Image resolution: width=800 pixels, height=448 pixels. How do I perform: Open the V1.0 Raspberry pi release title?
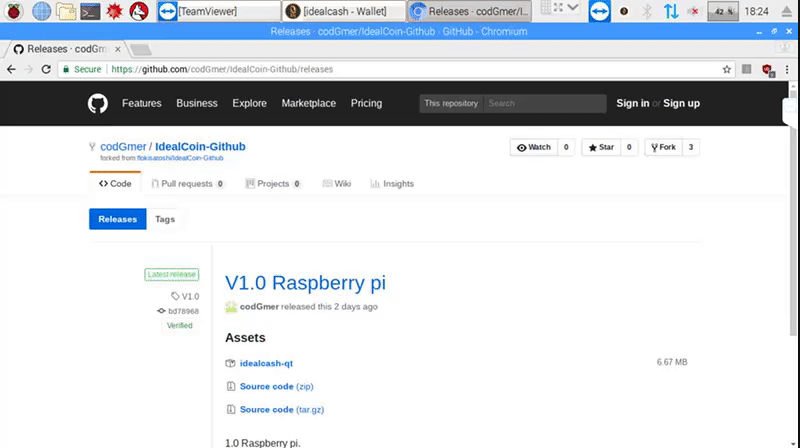pos(305,283)
